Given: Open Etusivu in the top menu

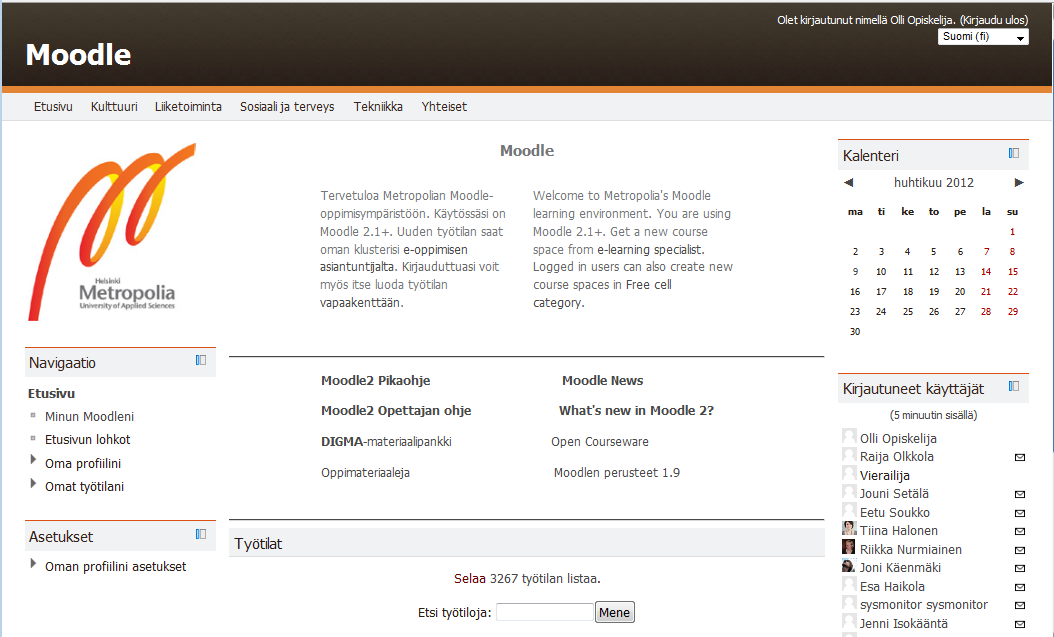Looking at the screenshot, I should click(x=53, y=107).
